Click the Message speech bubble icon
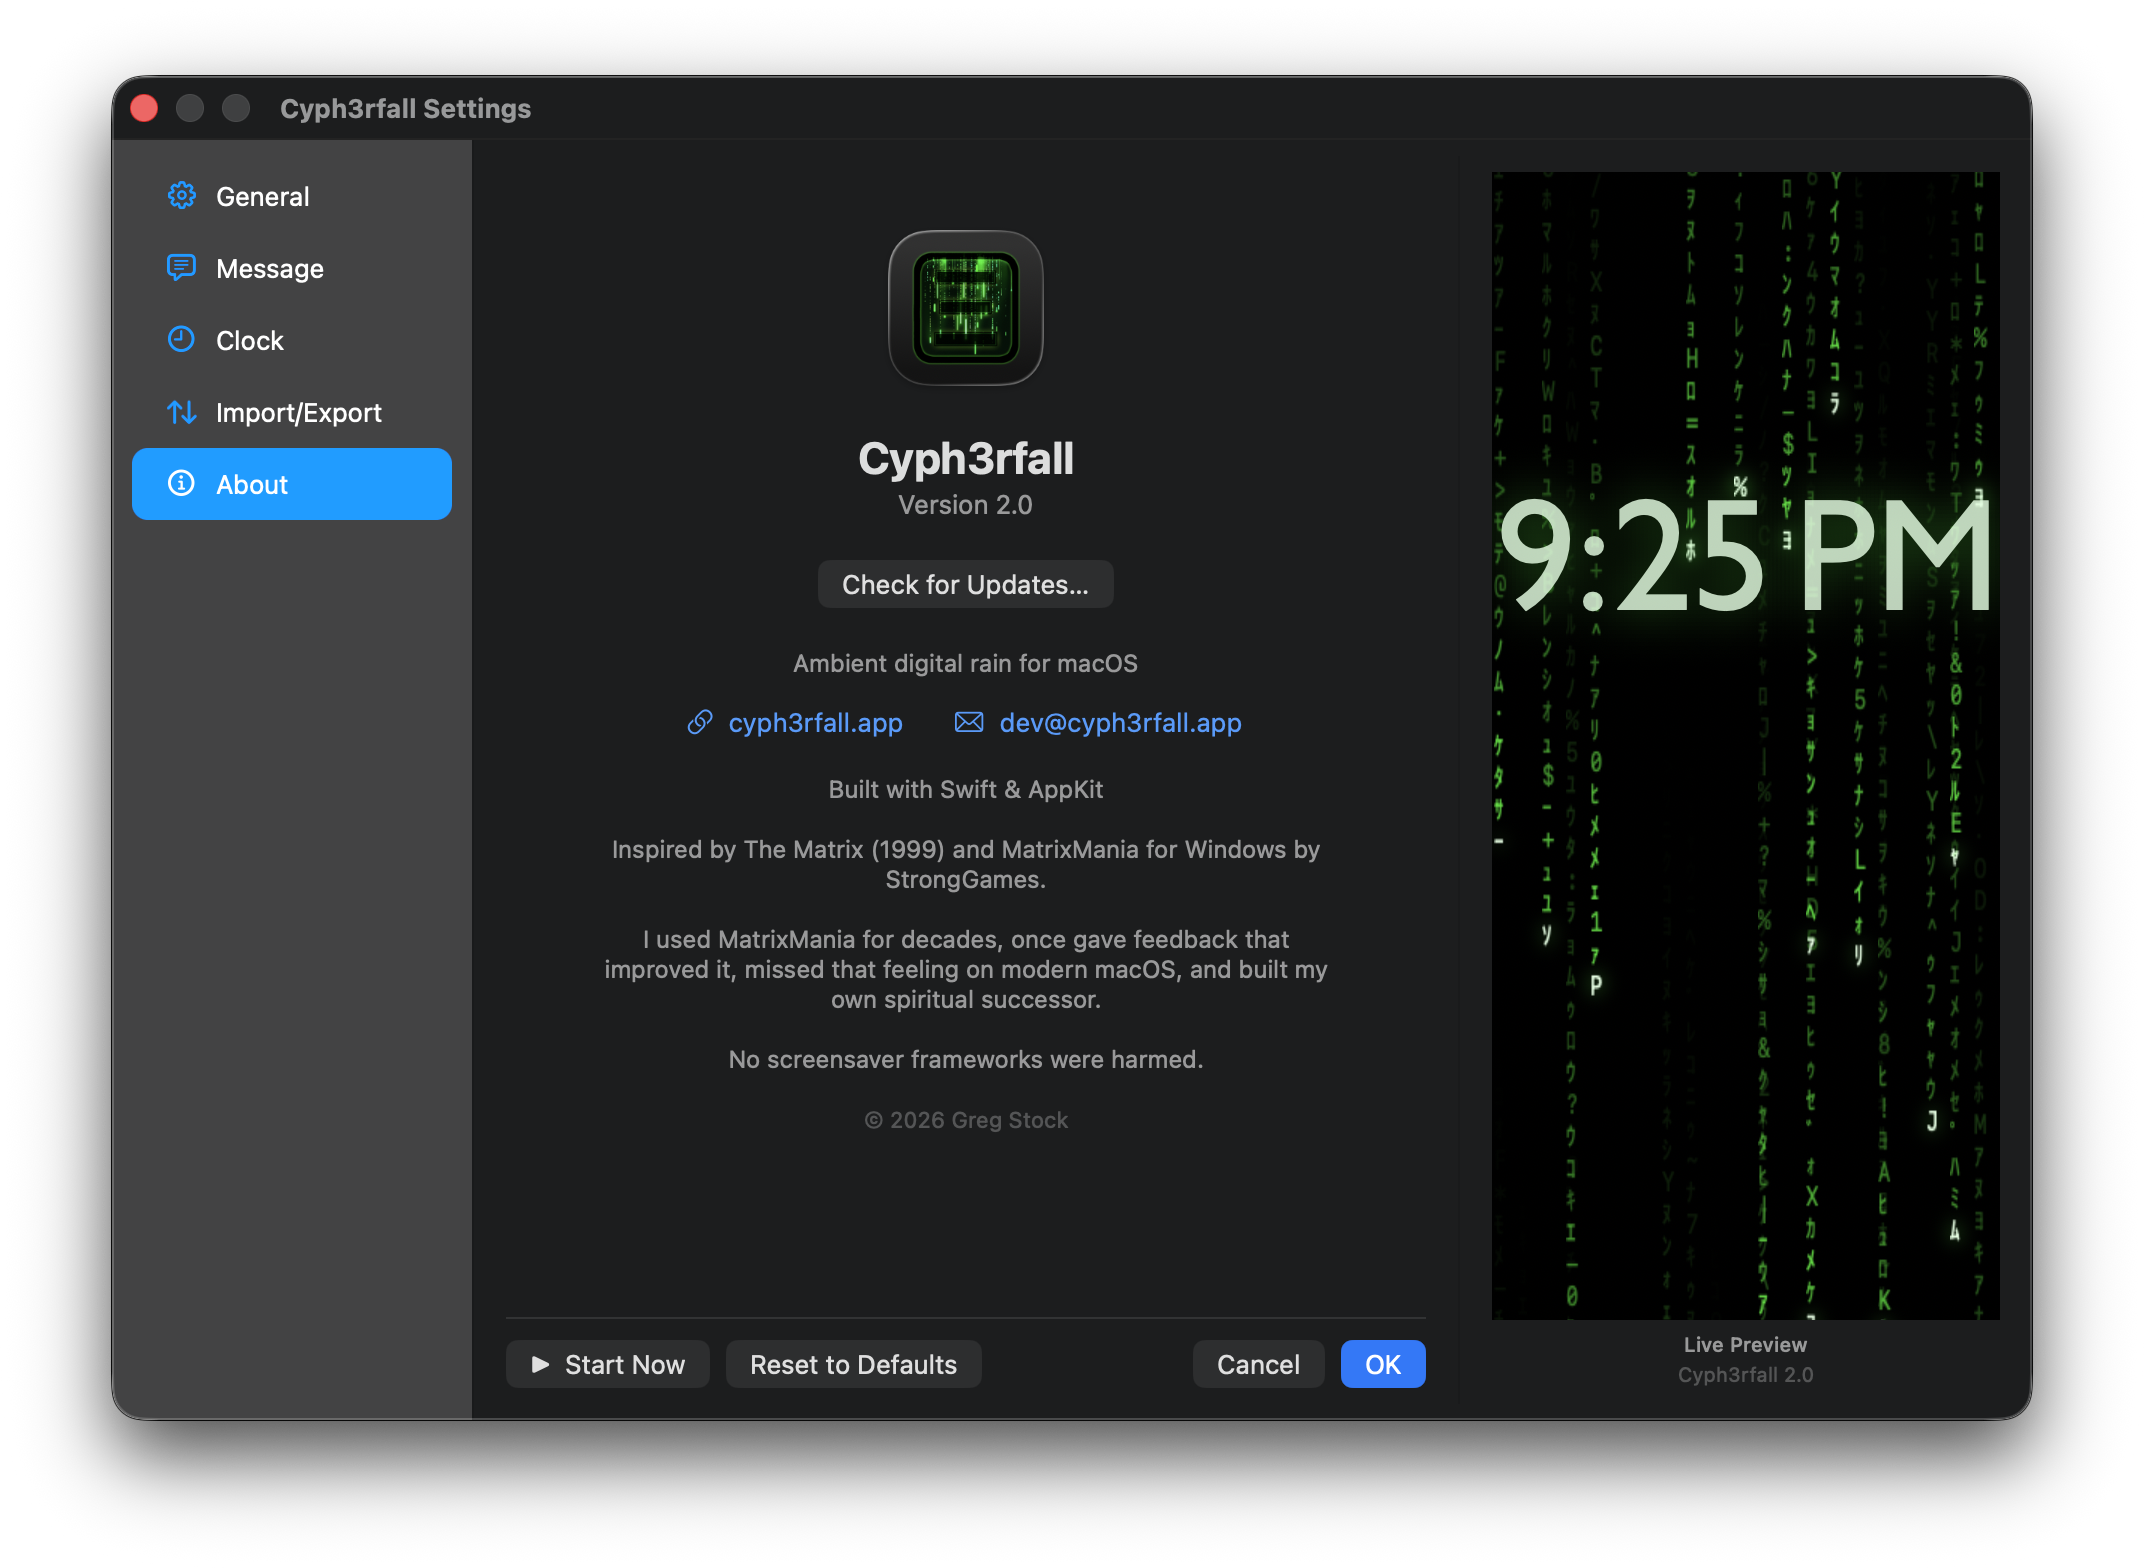Screen dimensions: 2144x1568 (181, 268)
